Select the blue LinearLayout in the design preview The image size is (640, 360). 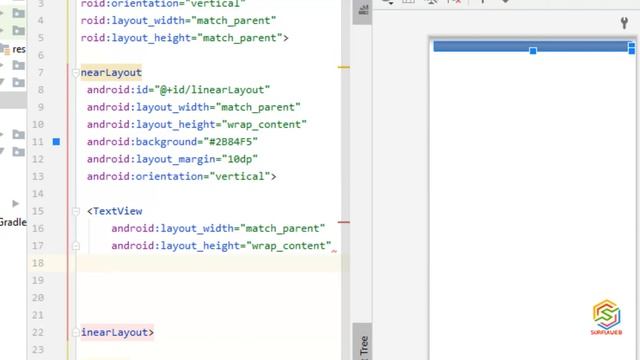click(534, 46)
